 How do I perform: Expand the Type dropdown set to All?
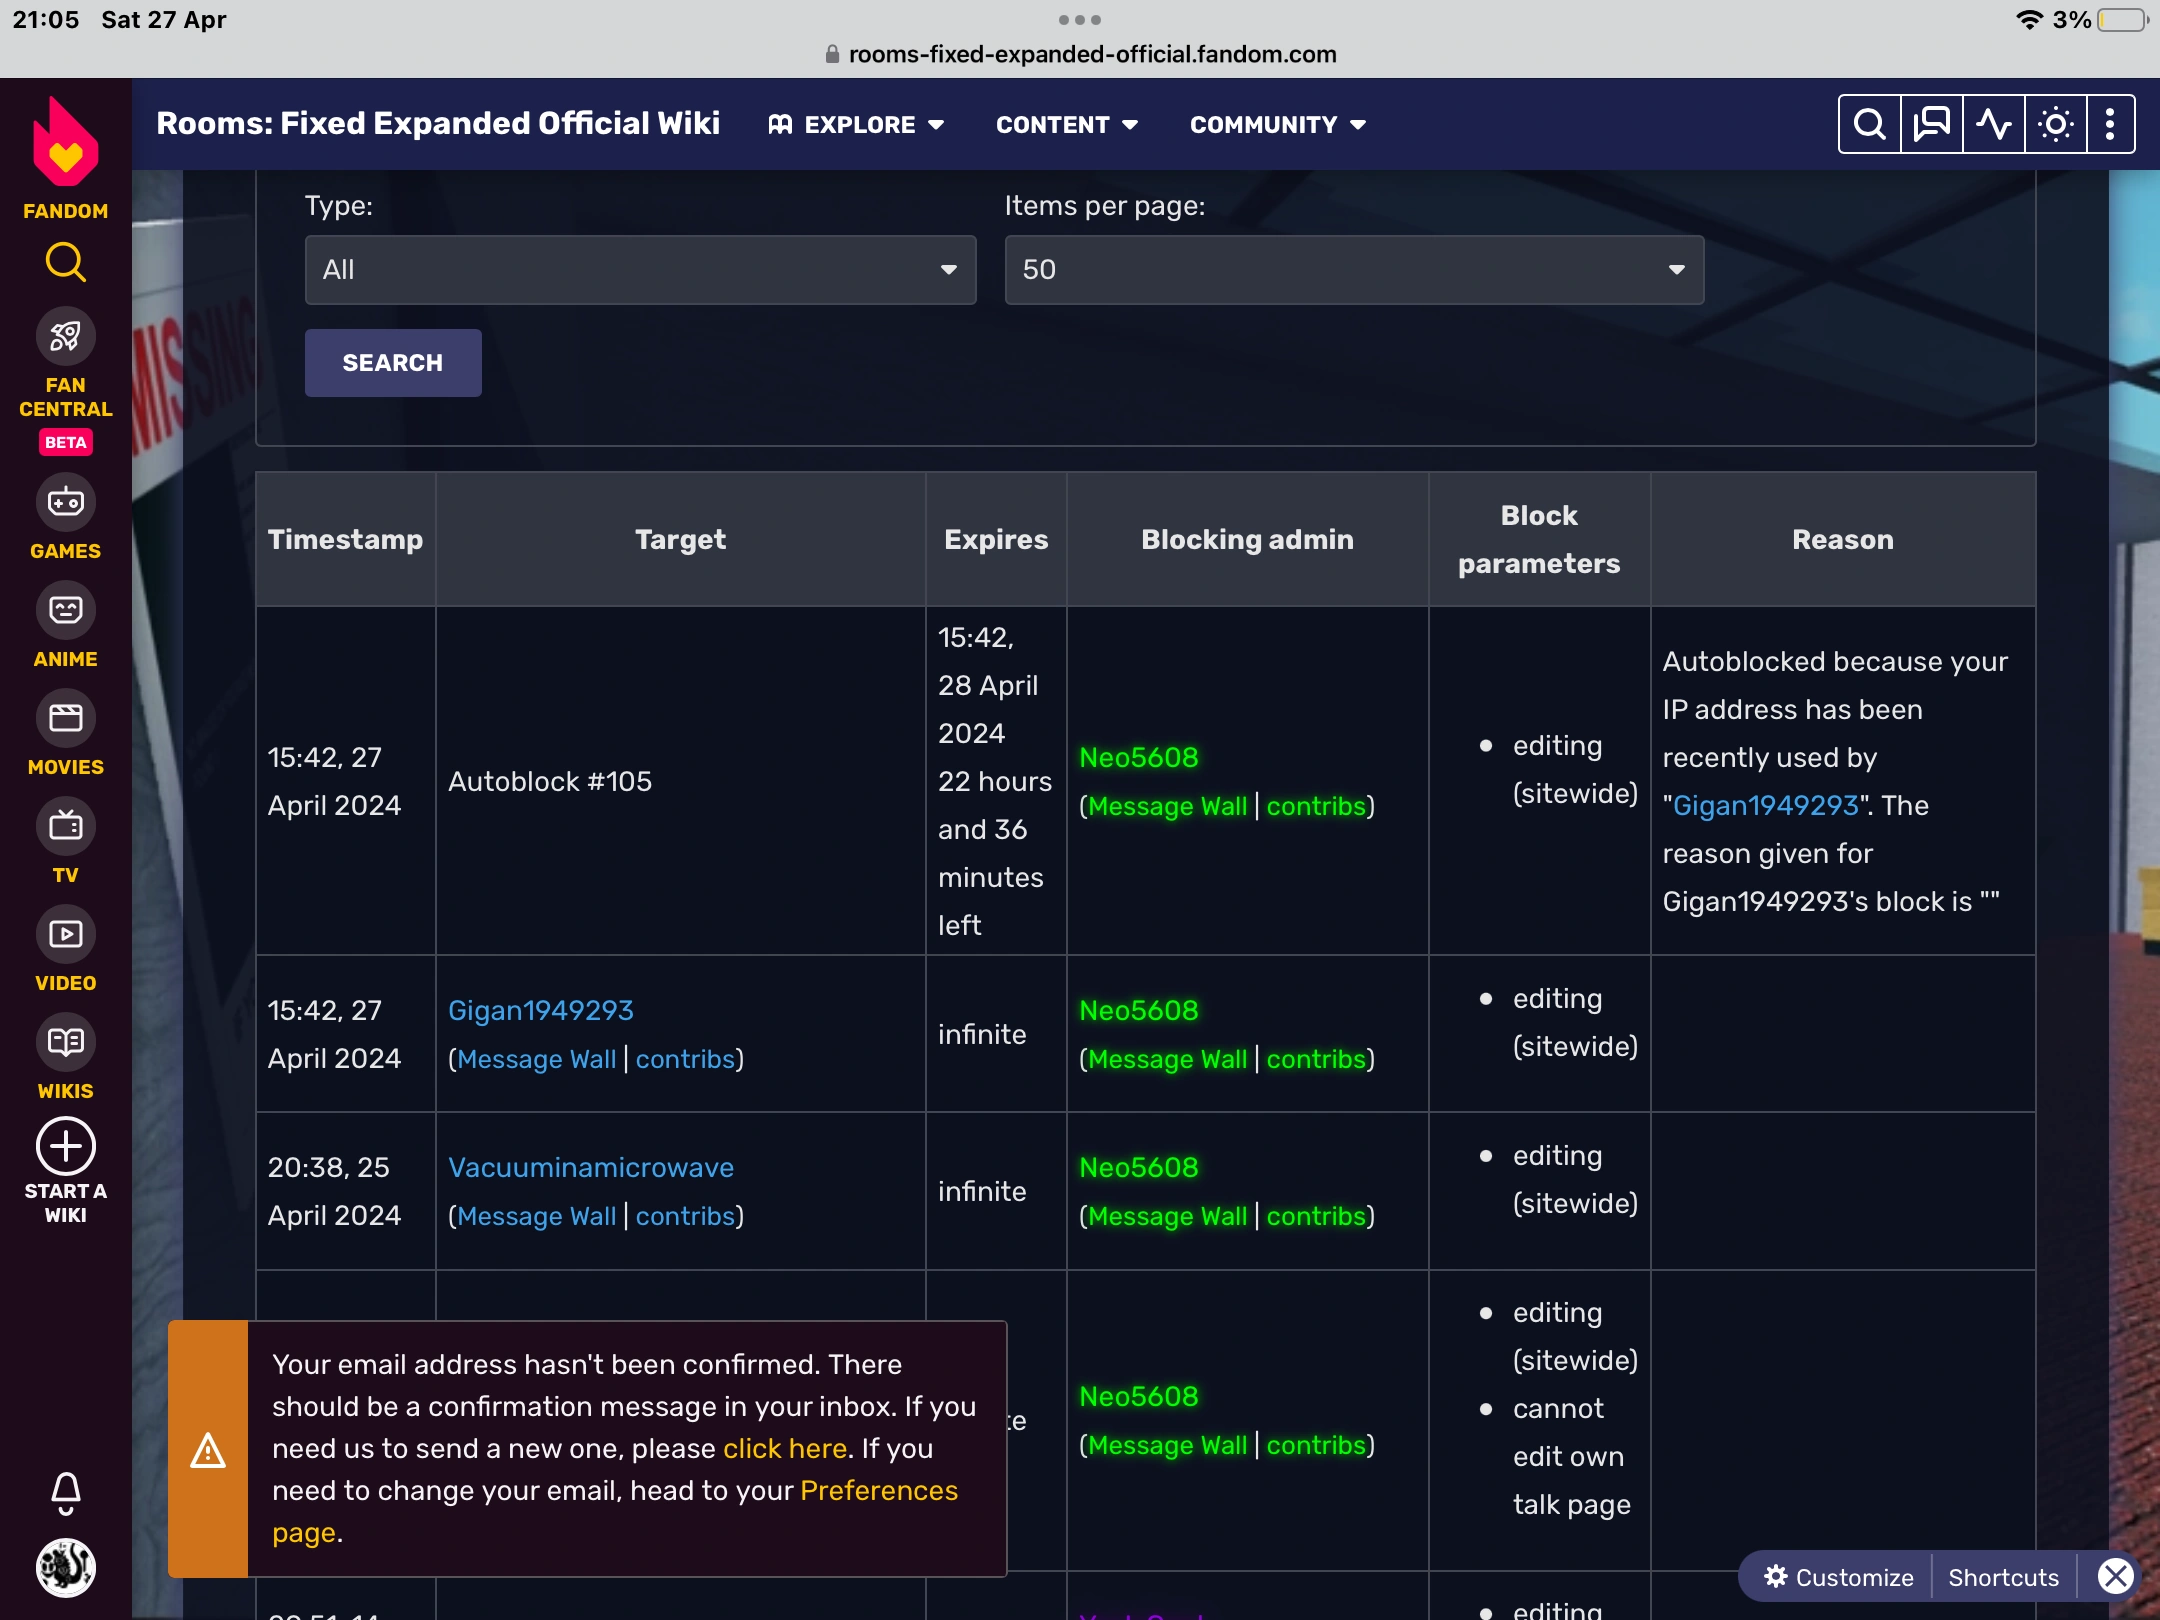point(640,270)
